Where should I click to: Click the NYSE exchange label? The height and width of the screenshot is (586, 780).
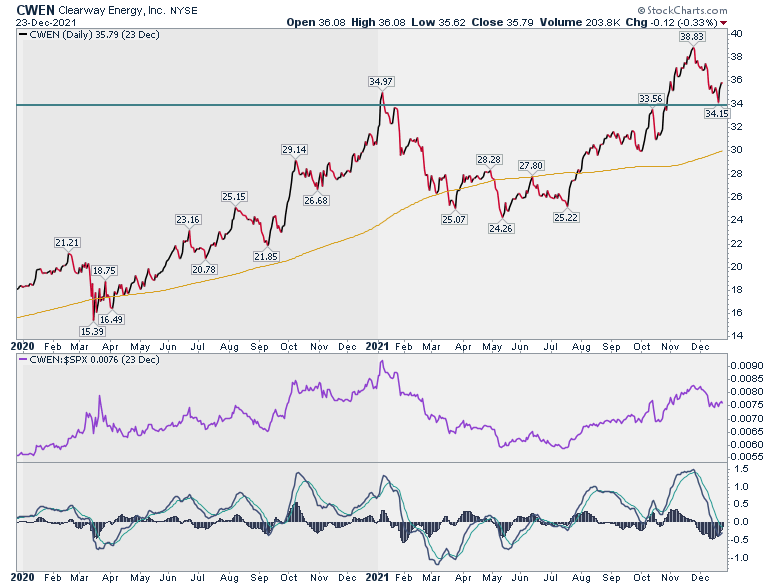(184, 10)
